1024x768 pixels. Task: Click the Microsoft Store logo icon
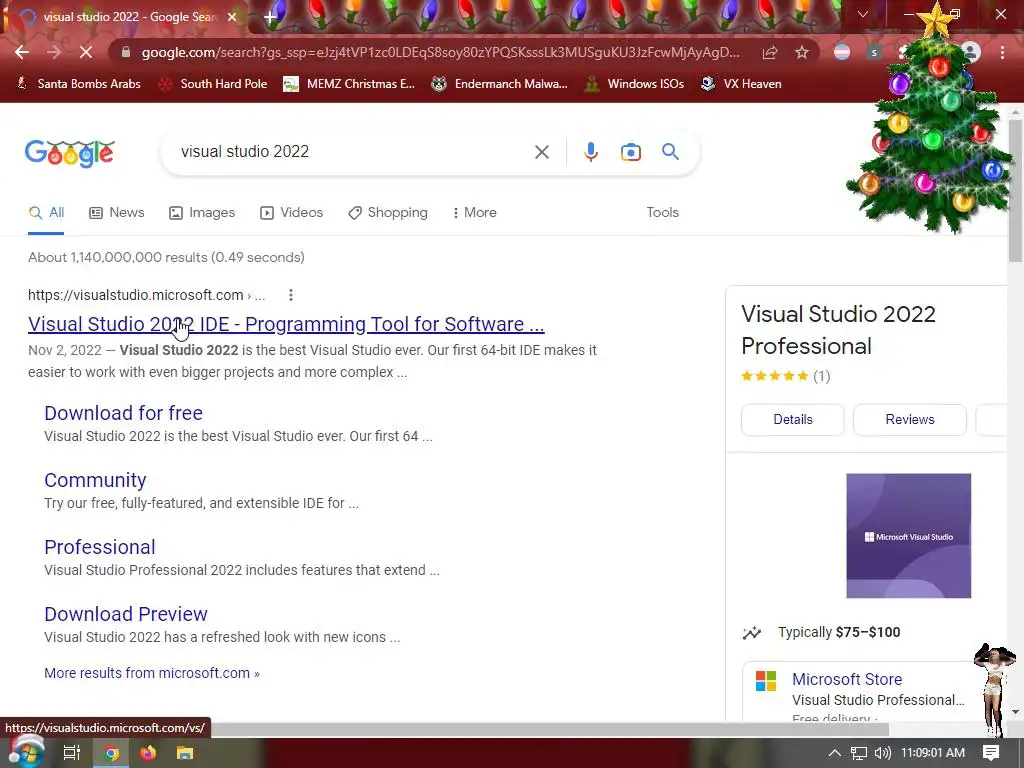(x=765, y=680)
